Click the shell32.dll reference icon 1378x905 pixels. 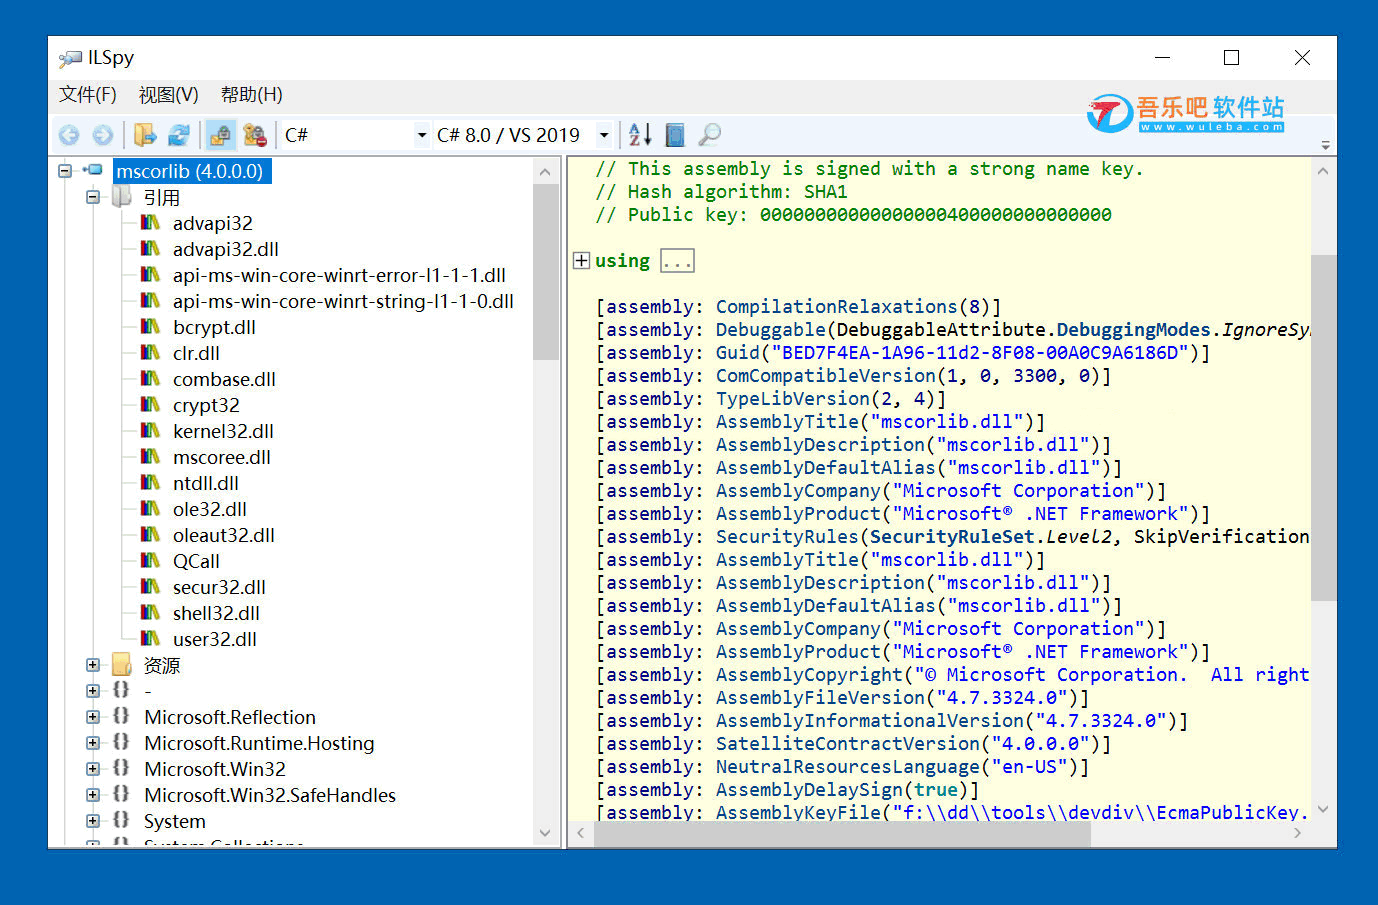(x=150, y=612)
